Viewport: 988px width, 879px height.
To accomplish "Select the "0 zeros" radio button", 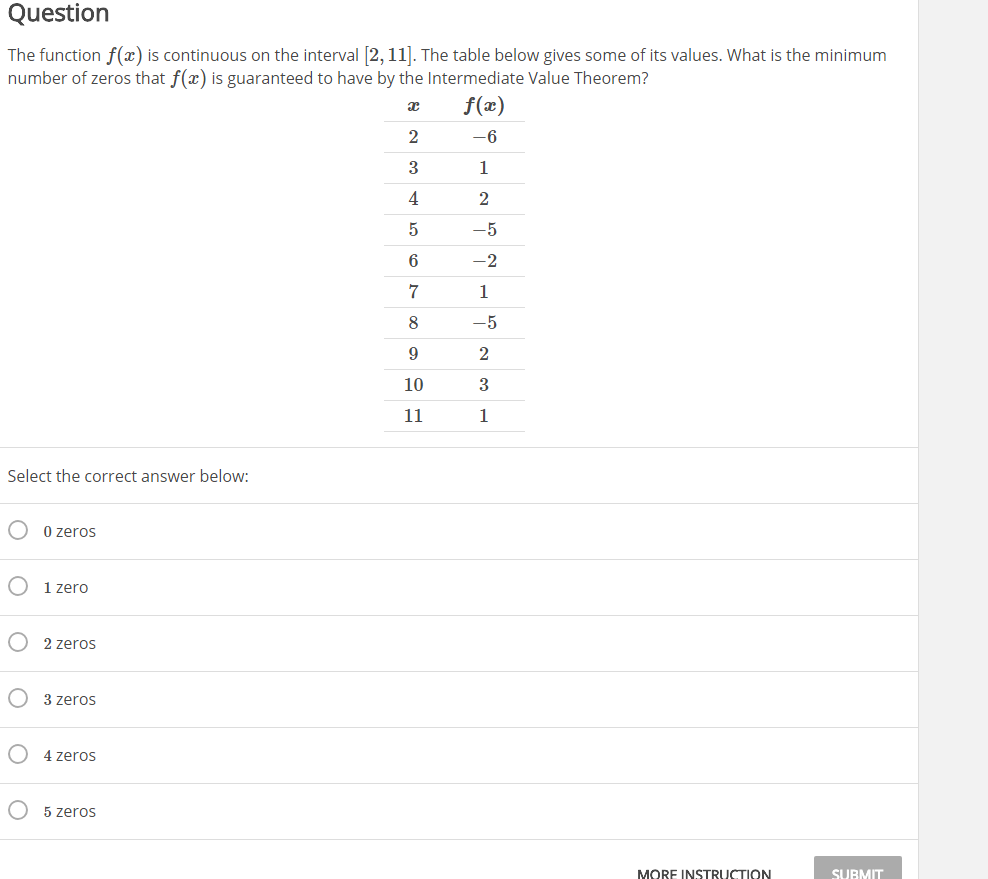I will [17, 531].
